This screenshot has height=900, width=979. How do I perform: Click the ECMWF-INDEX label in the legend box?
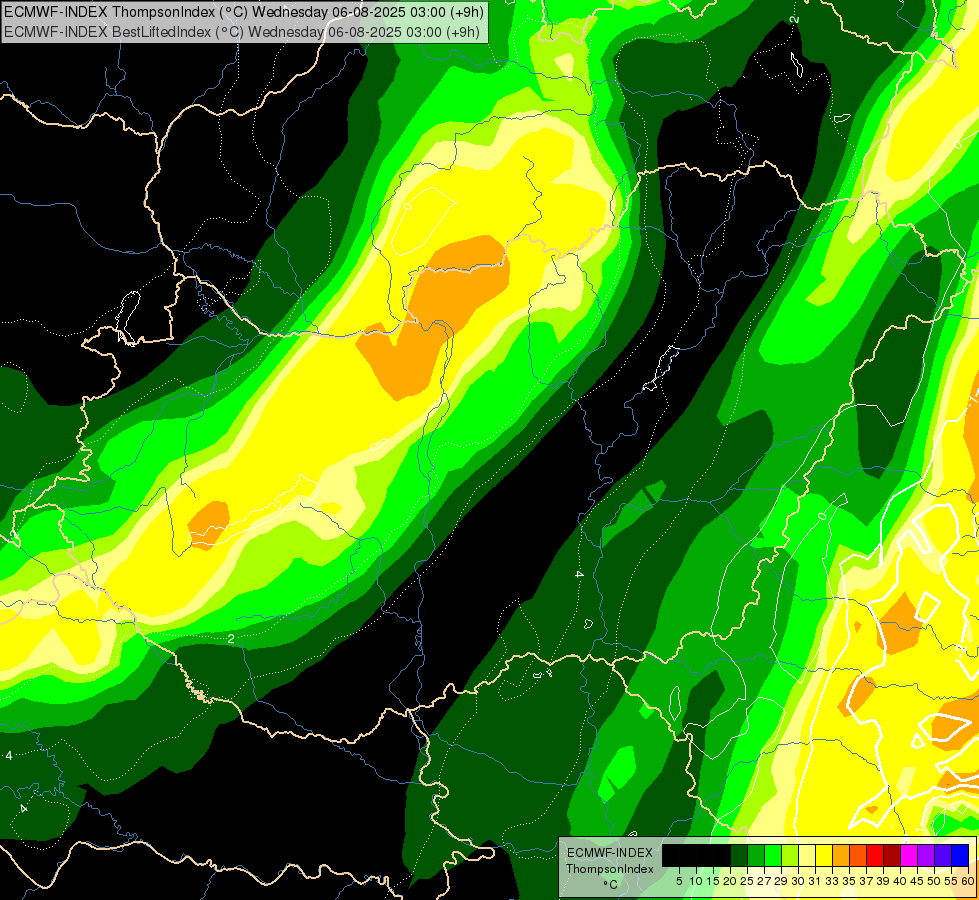610,853
